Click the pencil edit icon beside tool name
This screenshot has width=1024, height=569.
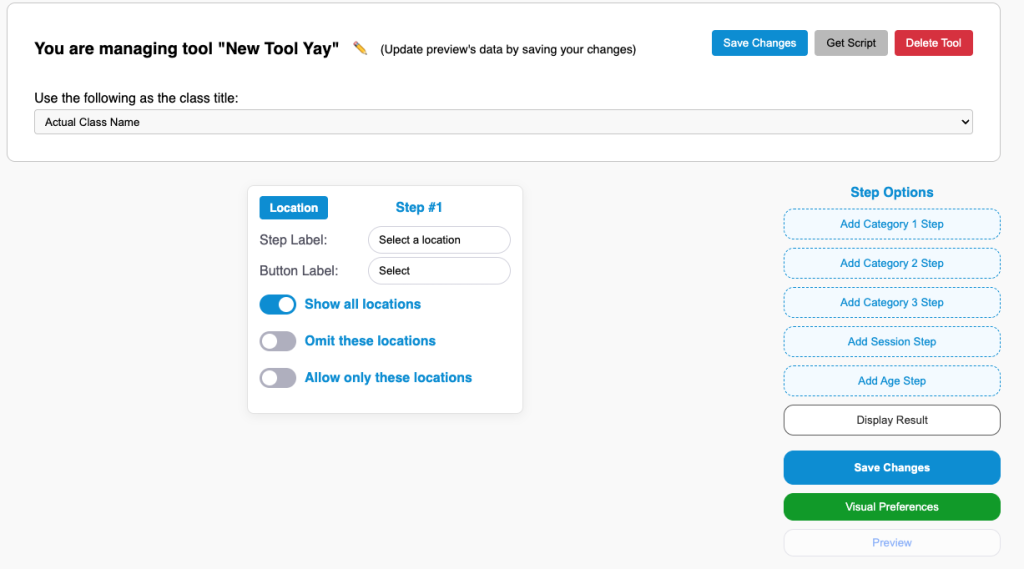click(x=360, y=48)
